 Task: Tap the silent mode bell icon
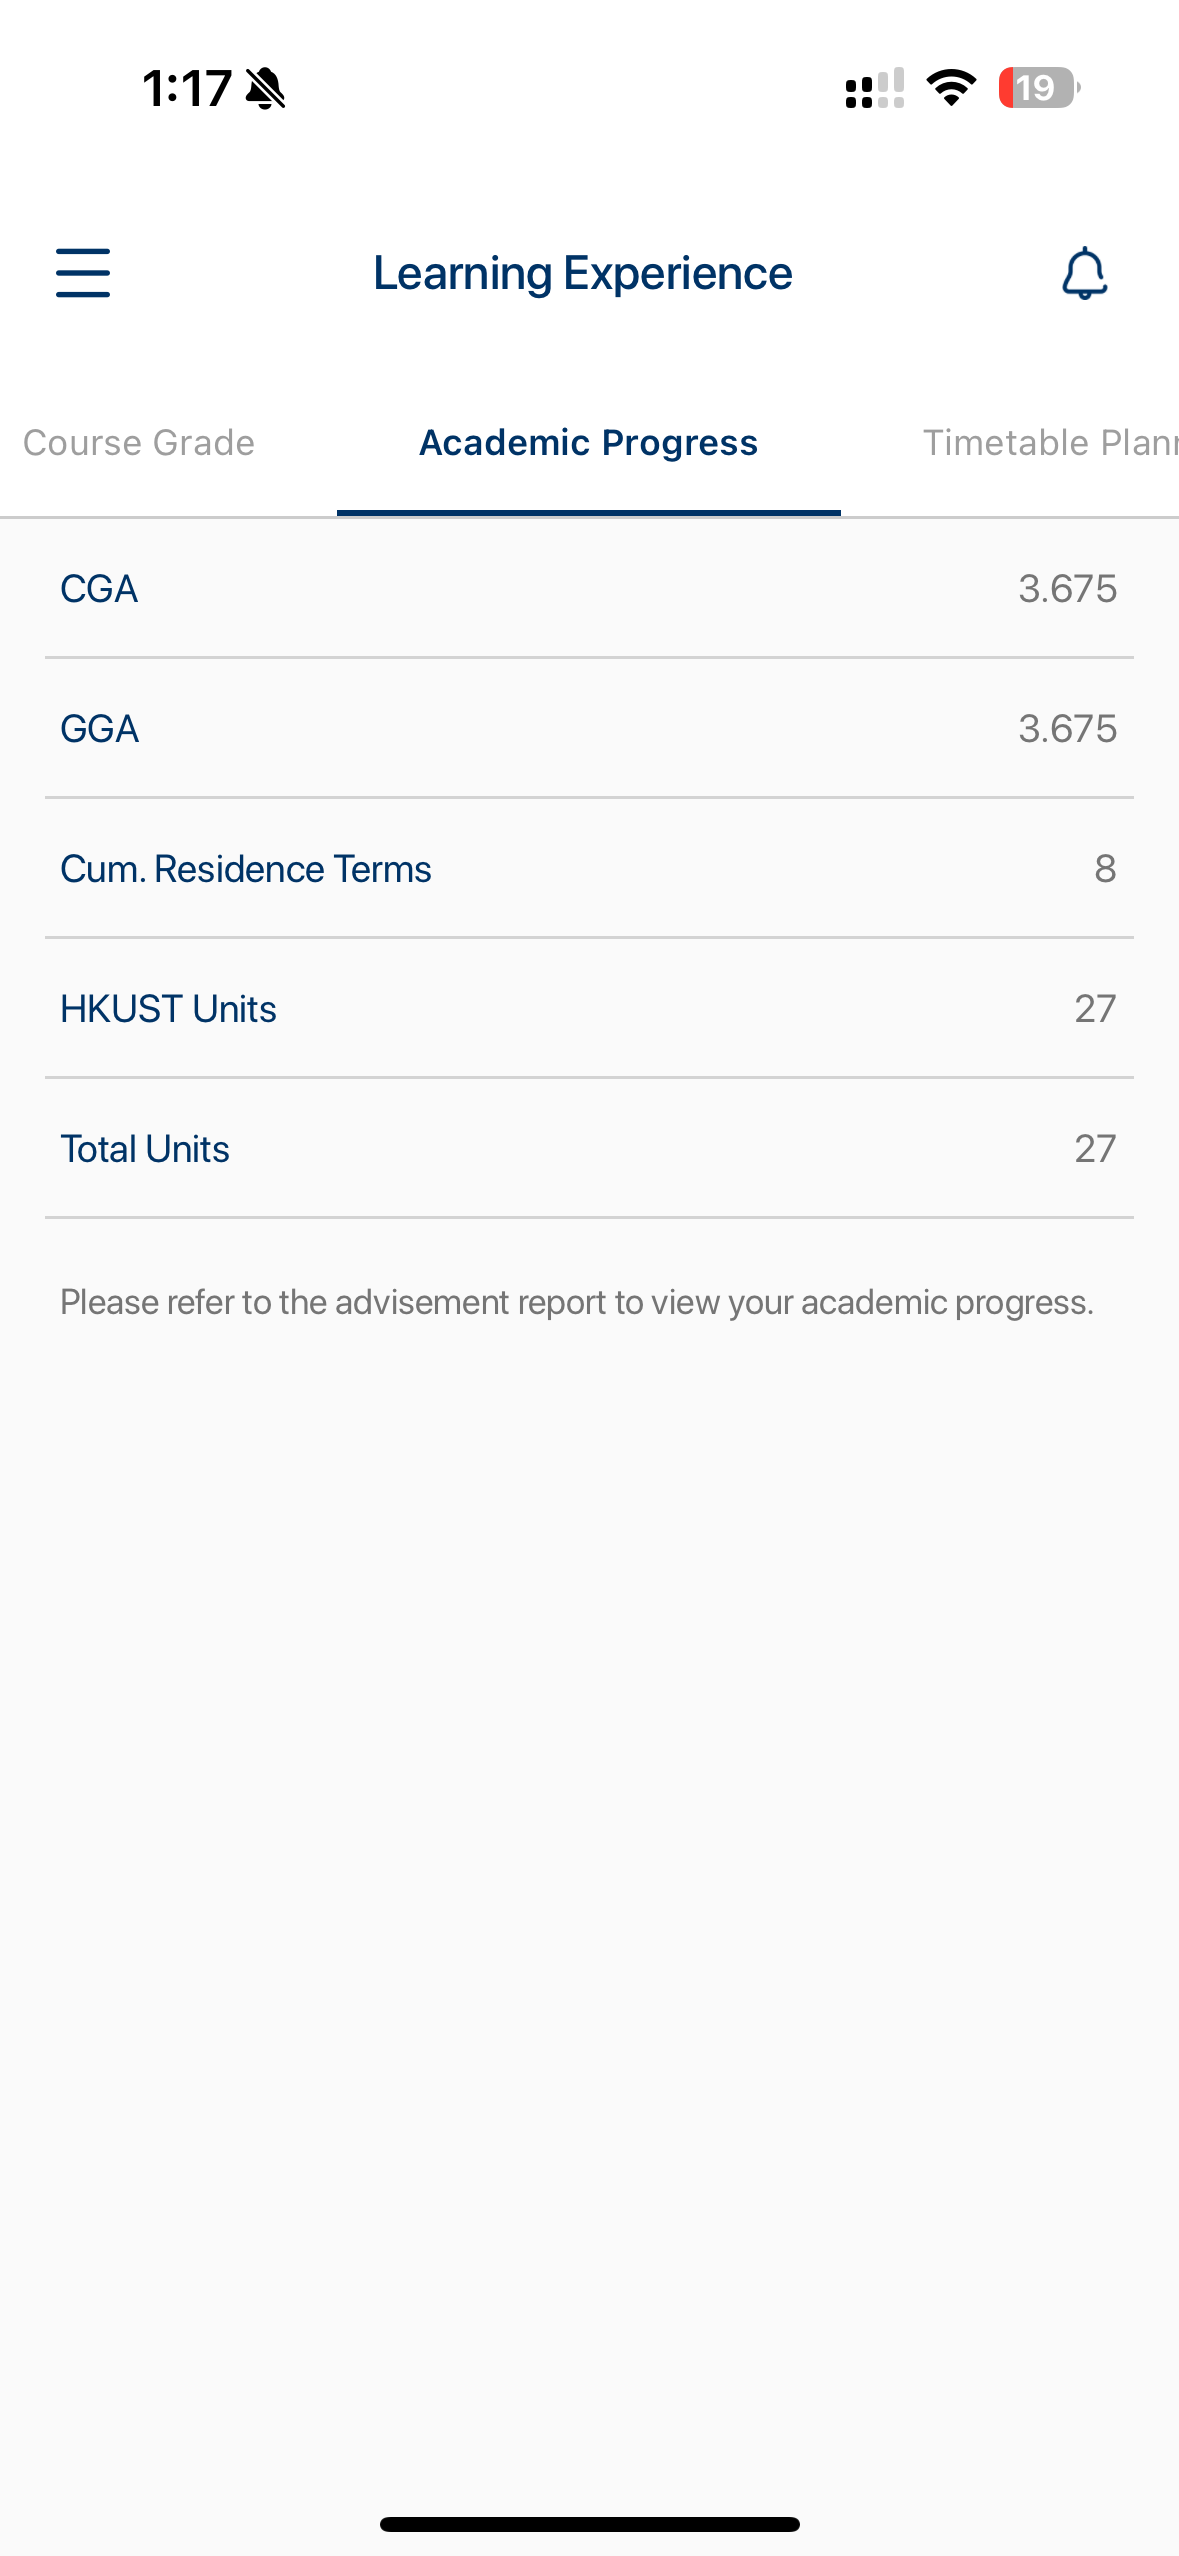pyautogui.click(x=265, y=88)
